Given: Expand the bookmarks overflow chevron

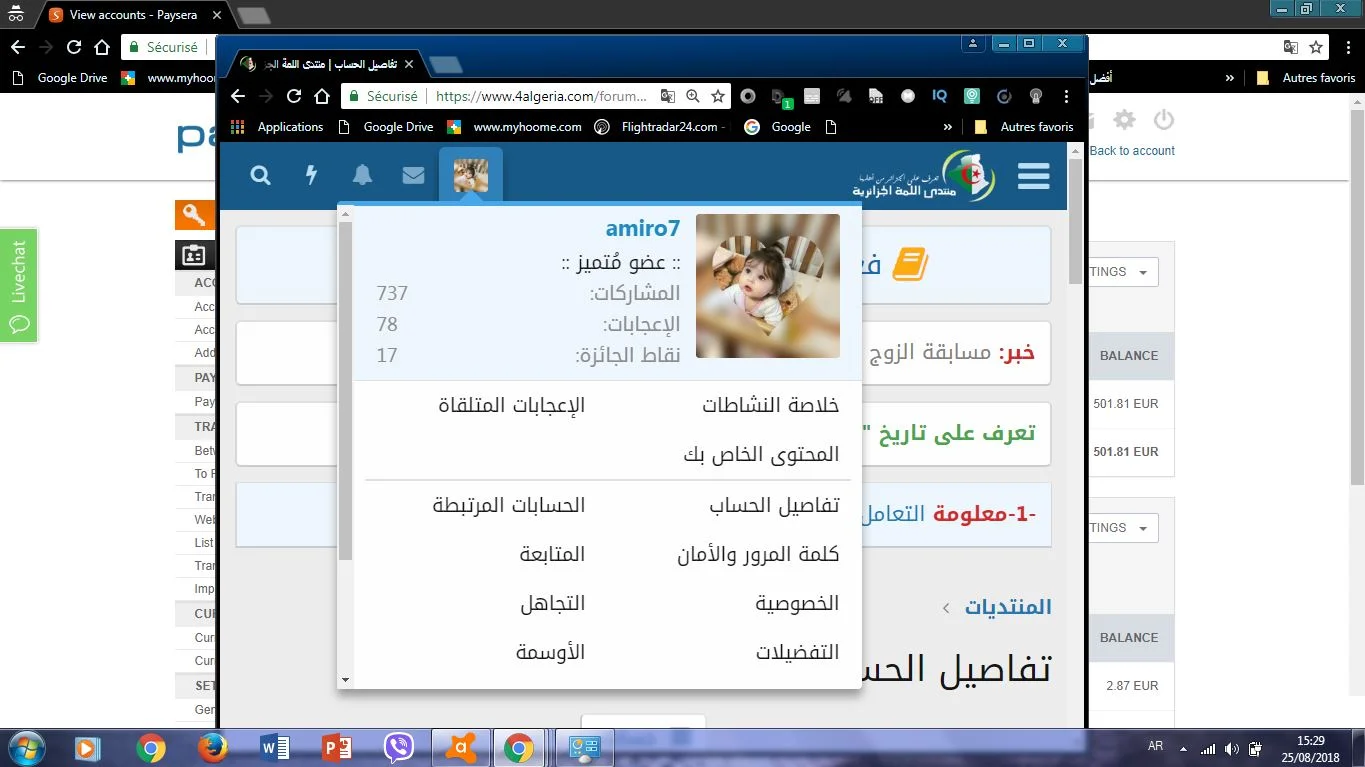Looking at the screenshot, I should click(947, 127).
